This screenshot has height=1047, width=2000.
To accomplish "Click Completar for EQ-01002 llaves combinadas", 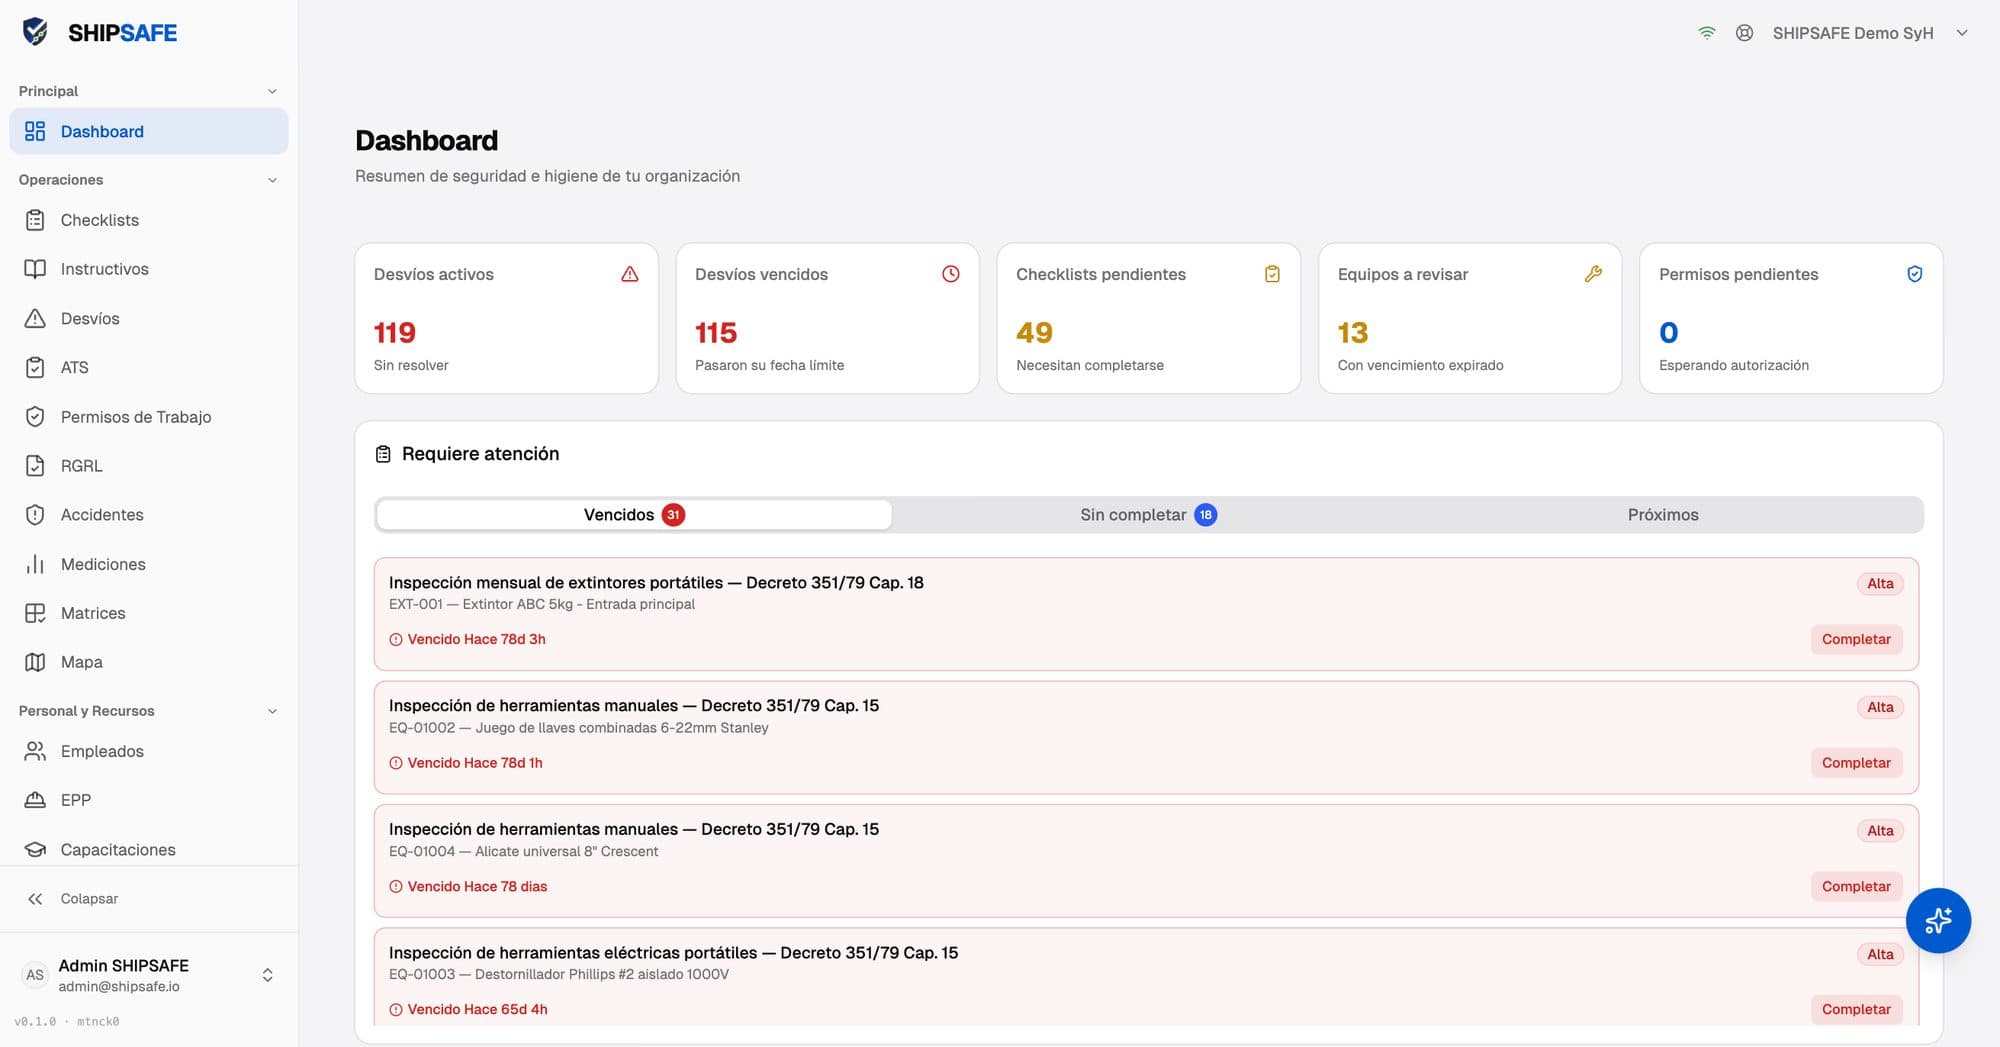I will point(1856,763).
